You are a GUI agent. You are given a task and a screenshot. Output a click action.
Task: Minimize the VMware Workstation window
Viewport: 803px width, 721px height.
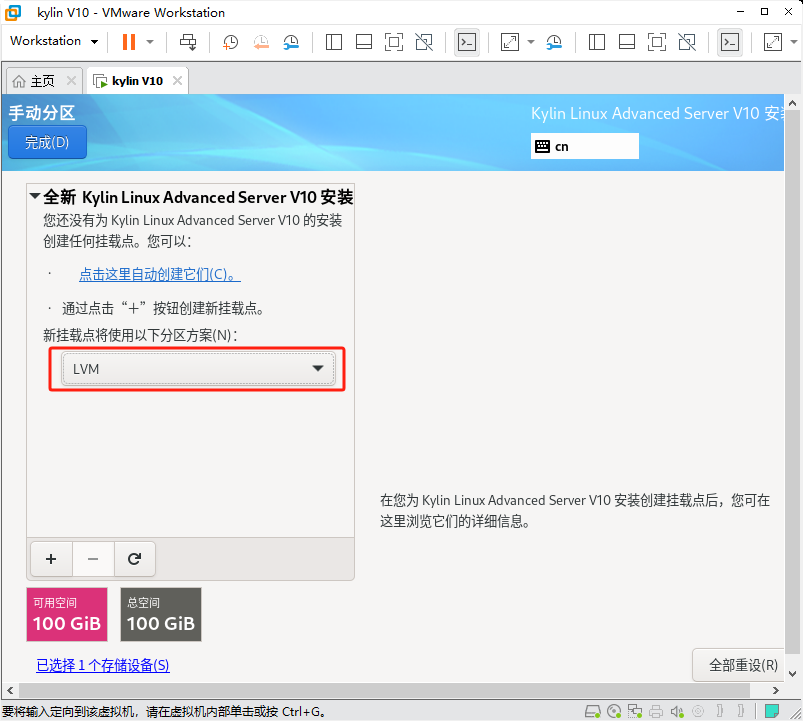740,12
